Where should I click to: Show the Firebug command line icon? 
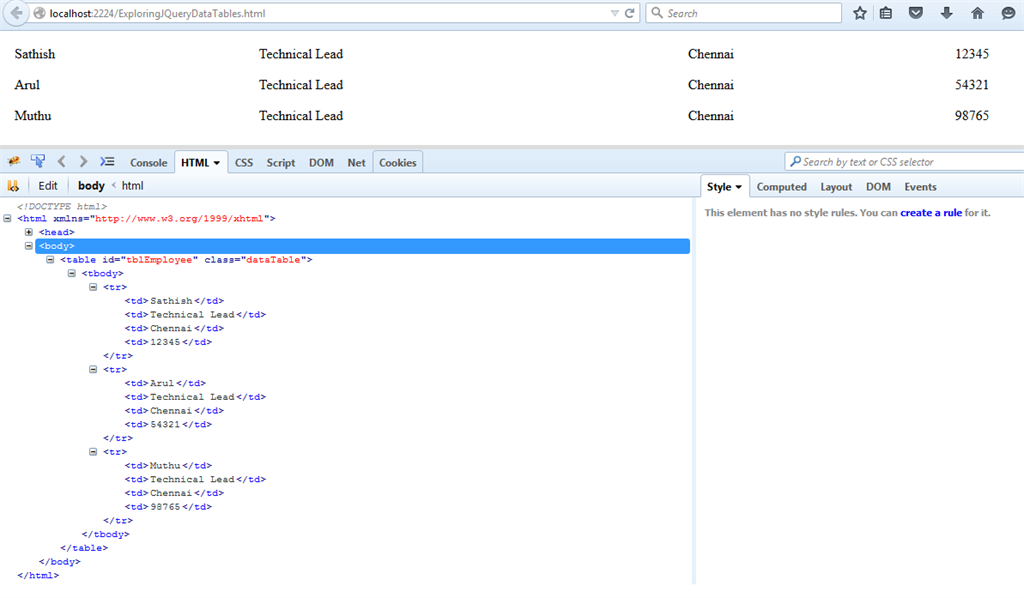point(107,162)
